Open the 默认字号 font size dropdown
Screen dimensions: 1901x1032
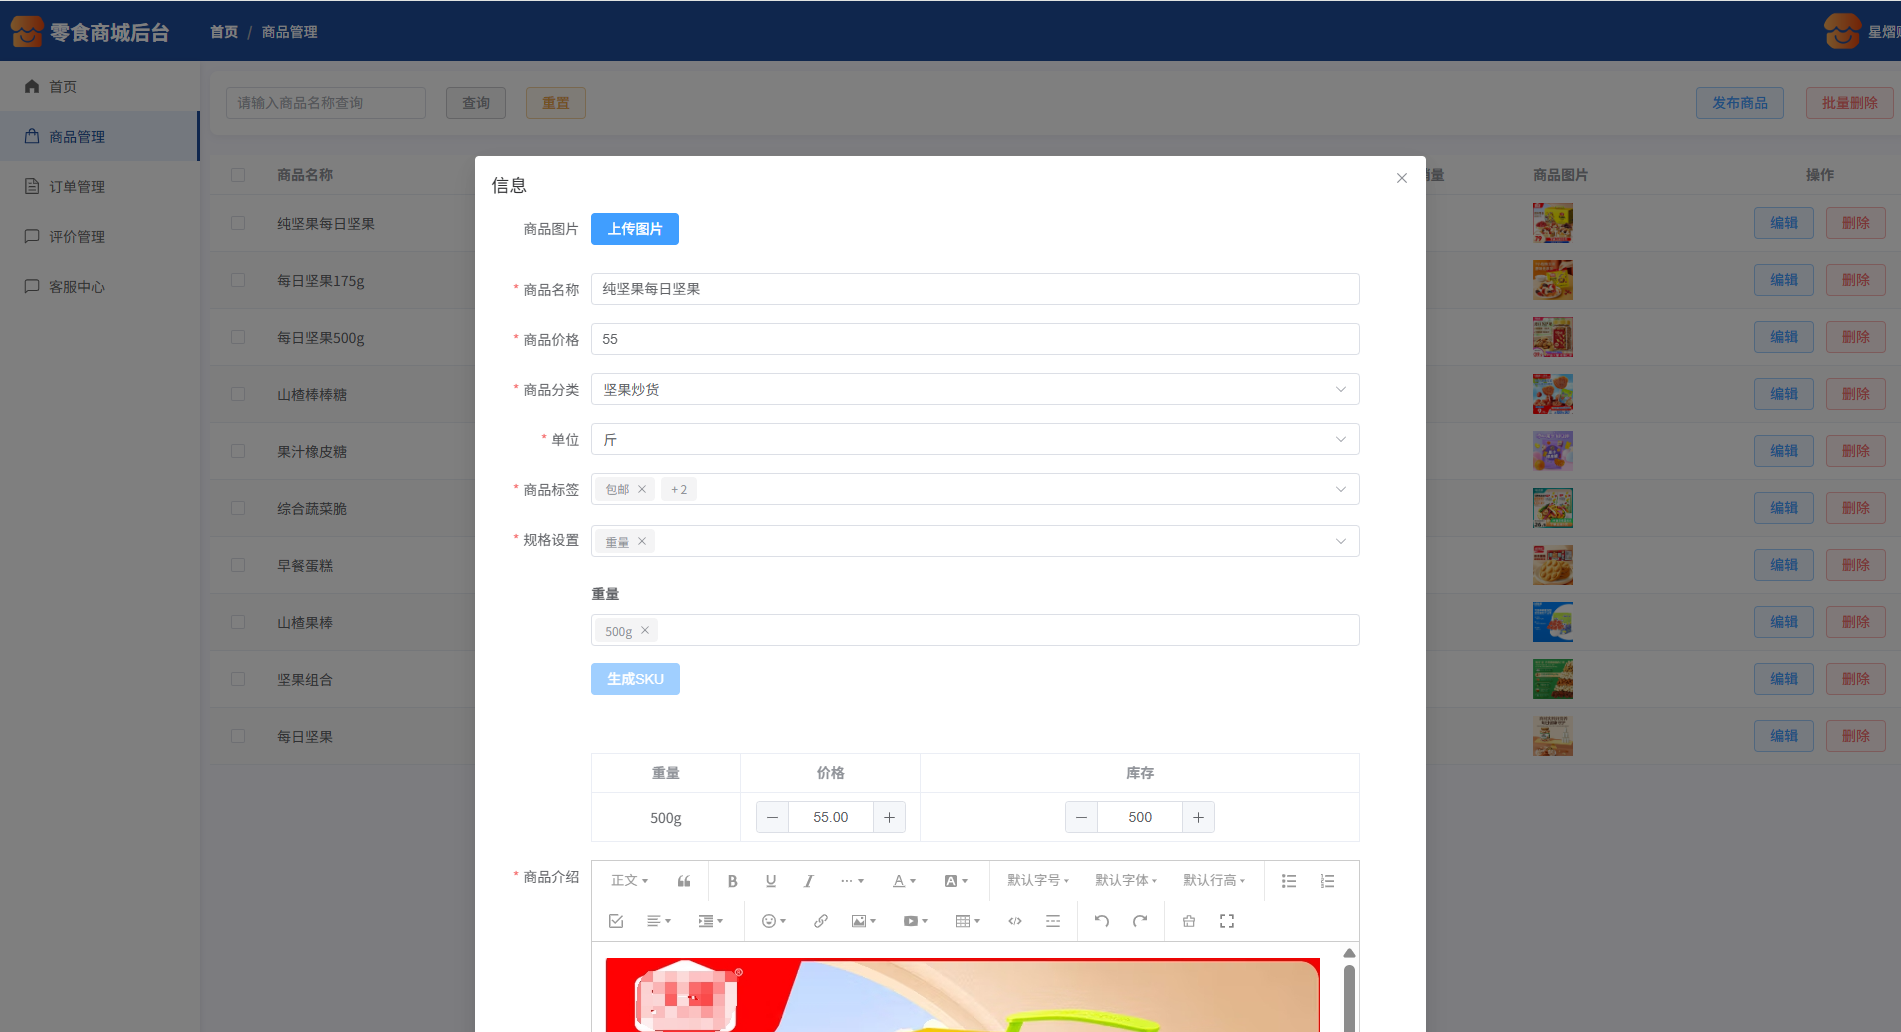pyautogui.click(x=1037, y=881)
